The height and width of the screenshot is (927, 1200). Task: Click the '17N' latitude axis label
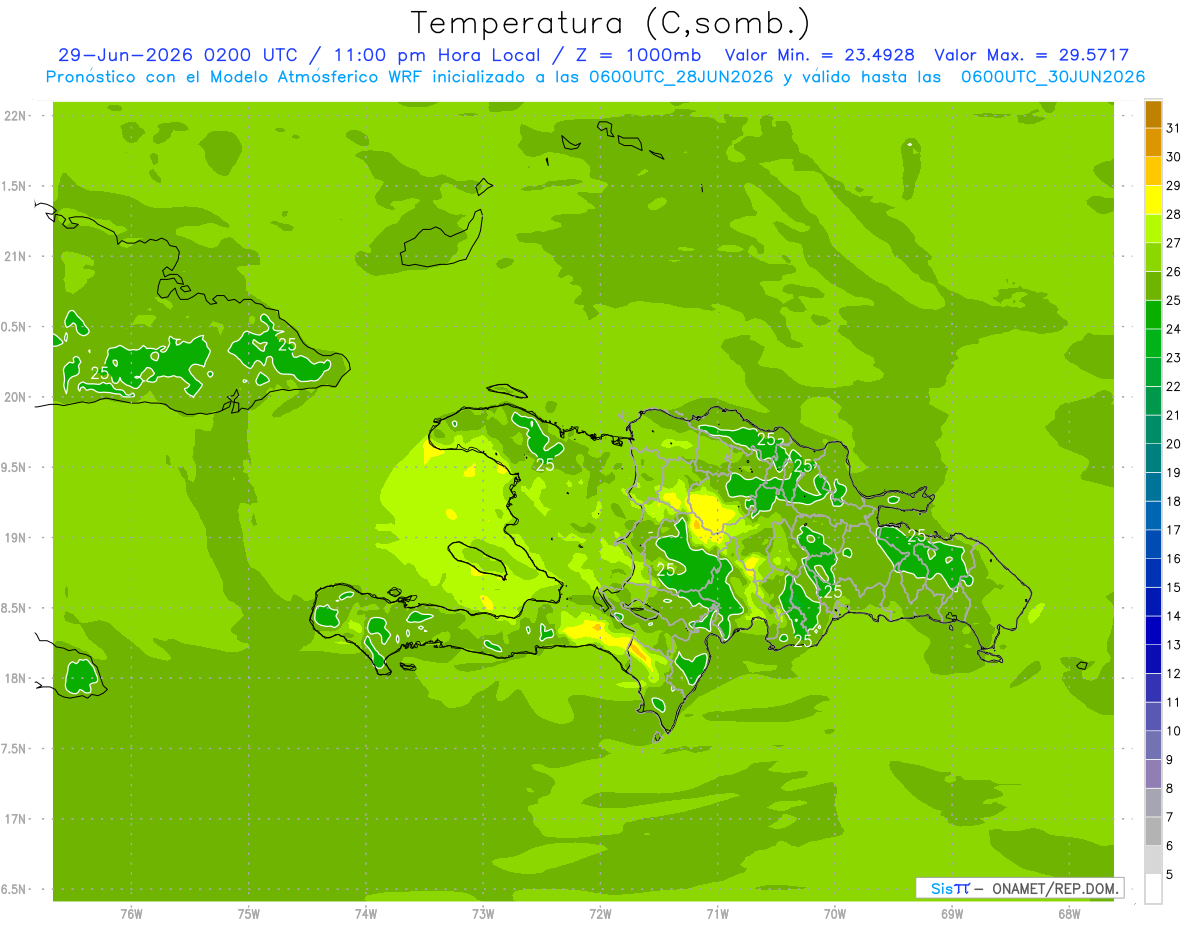15,819
